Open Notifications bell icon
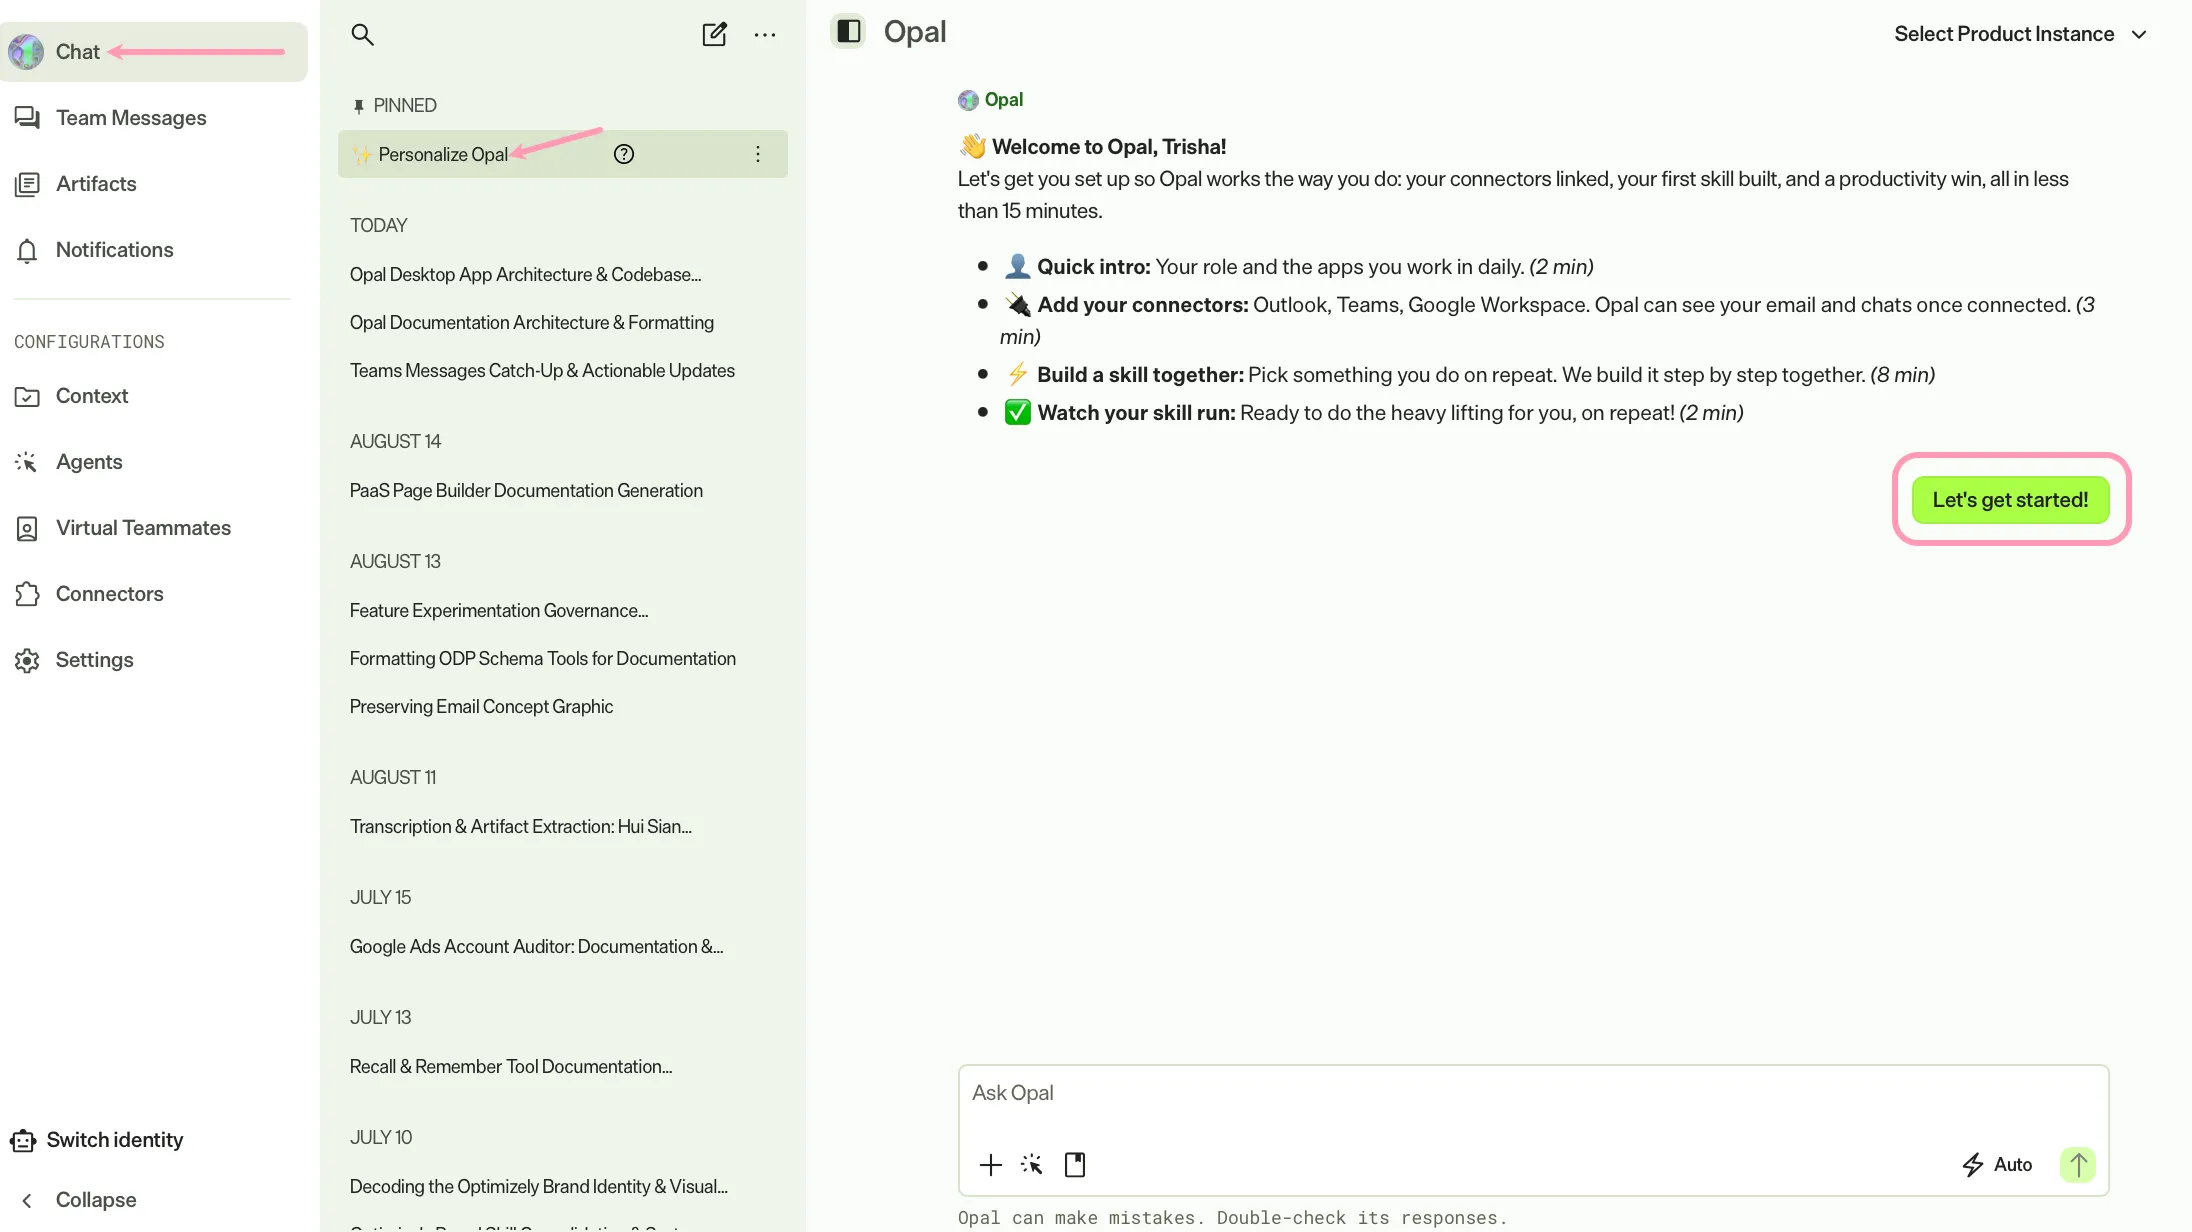2192x1232 pixels. pos(27,250)
